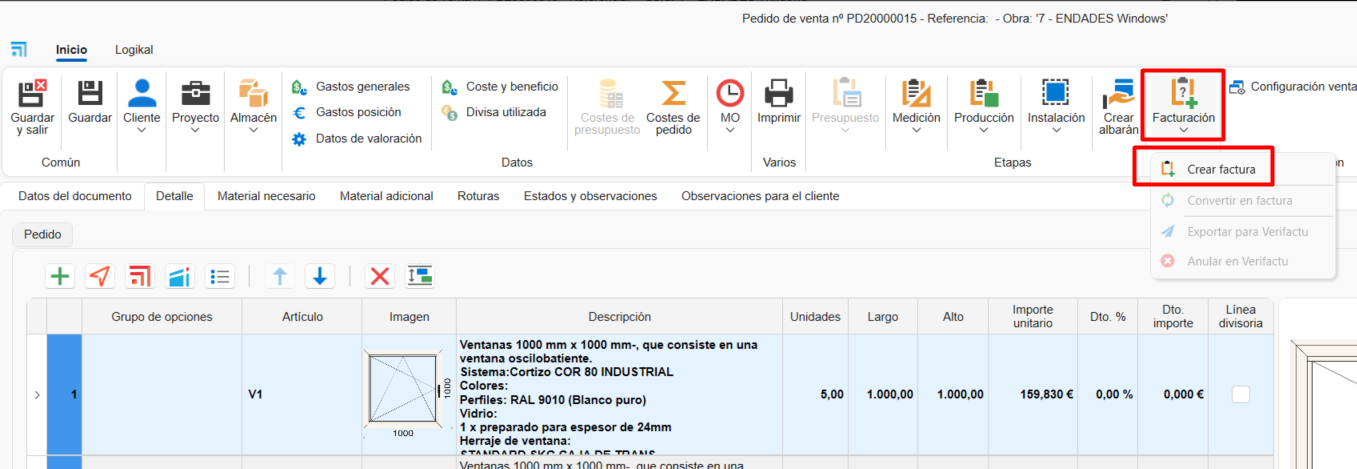The width and height of the screenshot is (1357, 469).
Task: Click the Guardar floppy disk icon
Action: click(90, 93)
